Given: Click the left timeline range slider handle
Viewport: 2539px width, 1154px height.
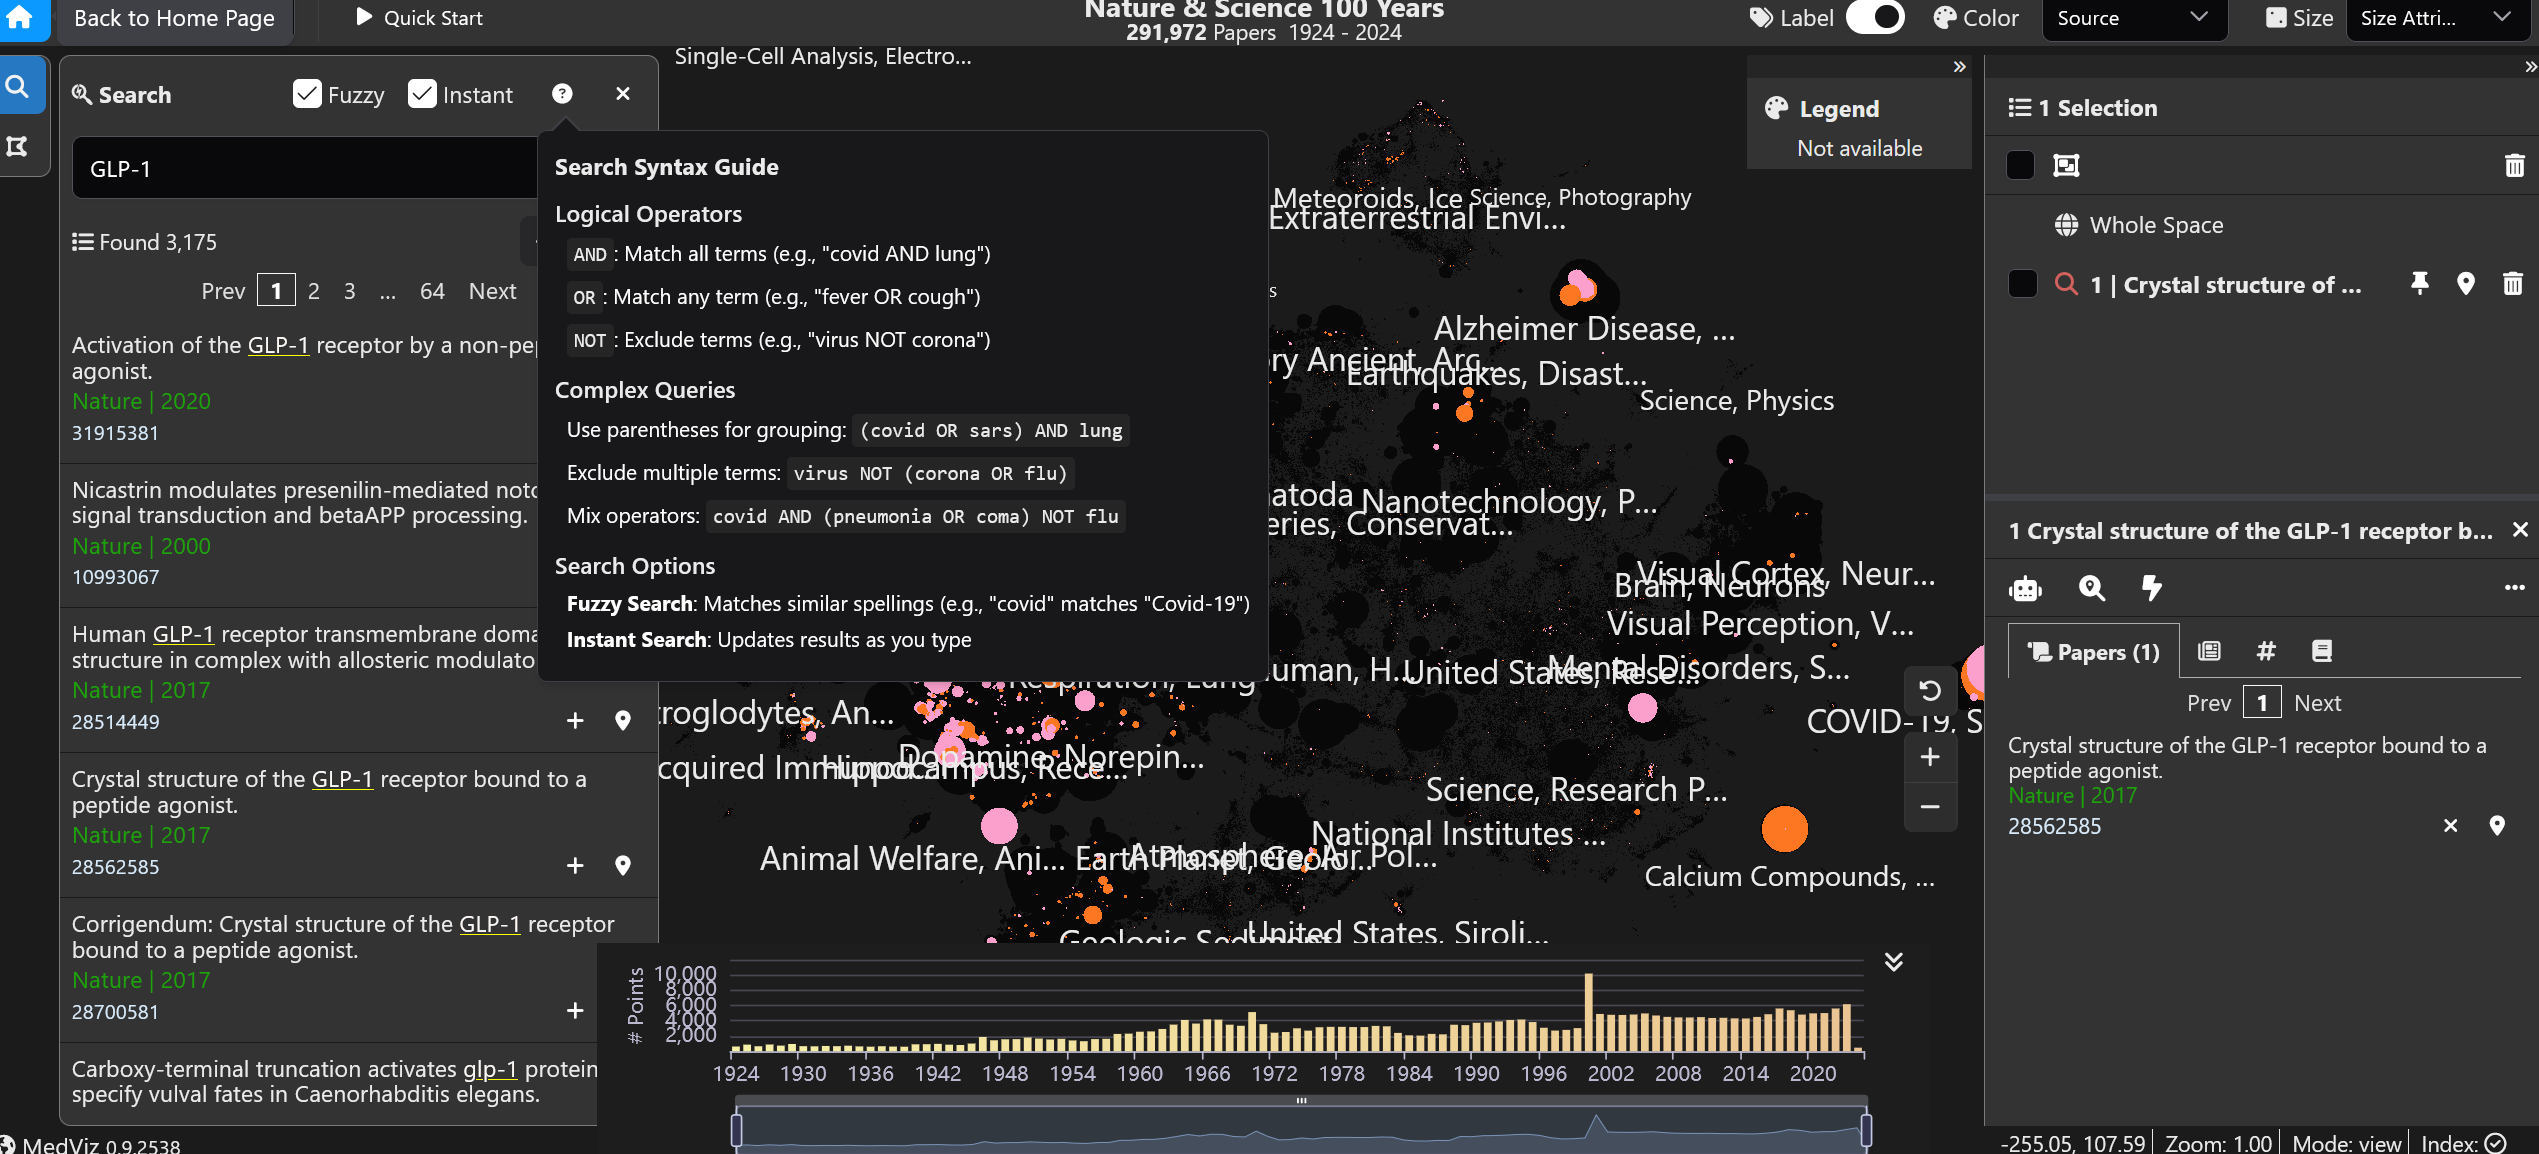Looking at the screenshot, I should [x=737, y=1130].
